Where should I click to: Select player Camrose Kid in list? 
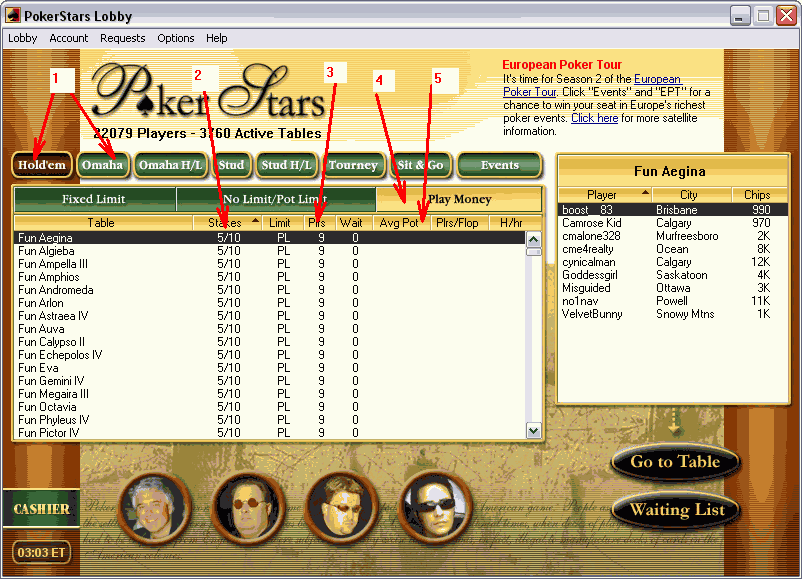coord(673,223)
